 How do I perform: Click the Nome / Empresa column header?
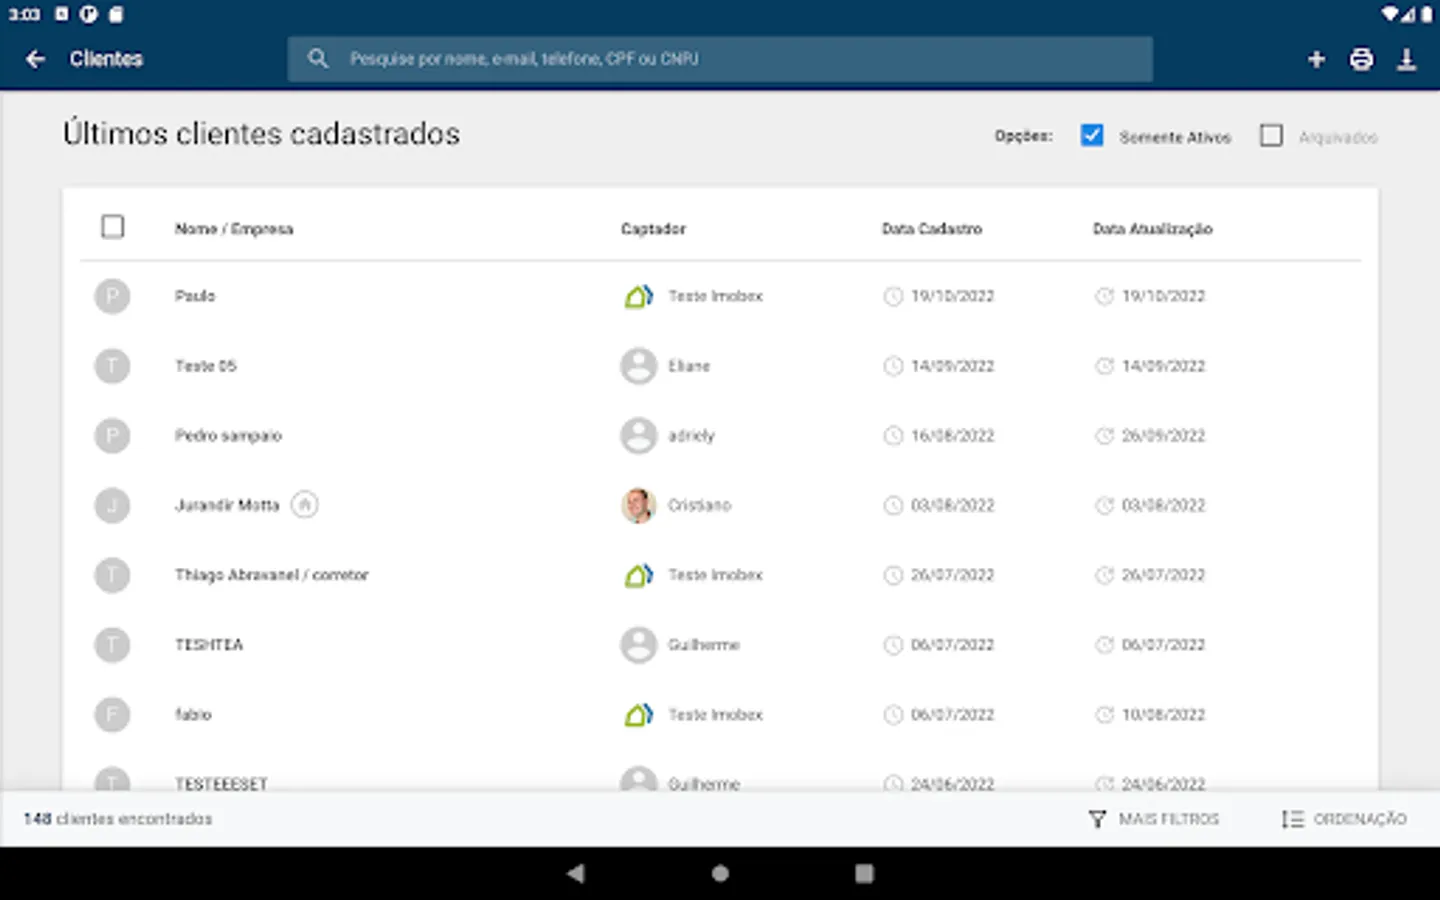[x=234, y=229]
